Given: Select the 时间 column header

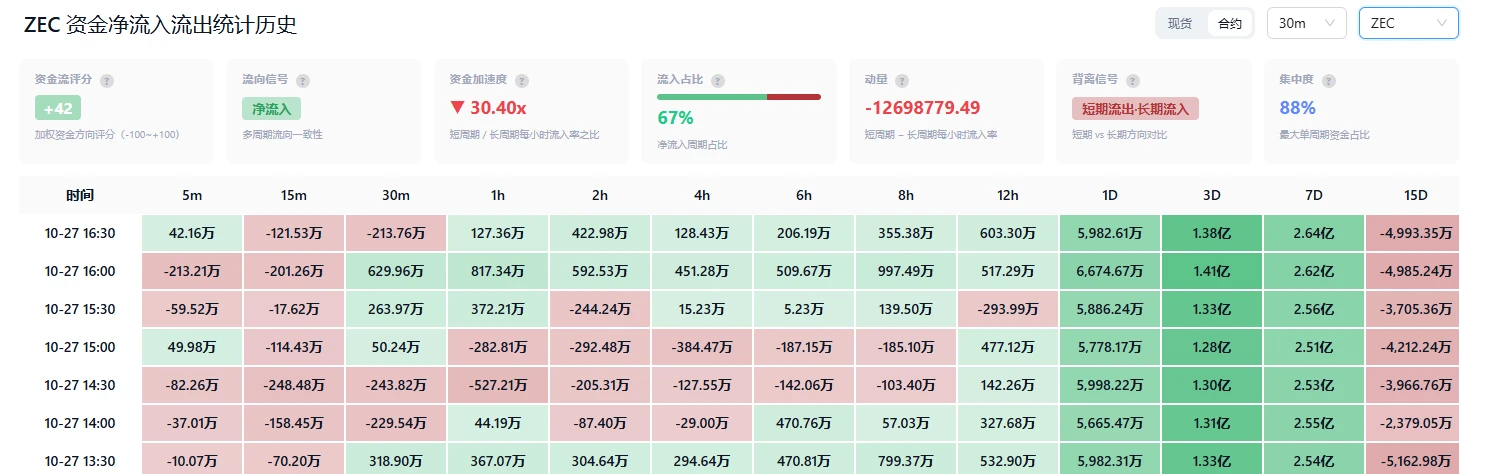Looking at the screenshot, I should click(80, 195).
